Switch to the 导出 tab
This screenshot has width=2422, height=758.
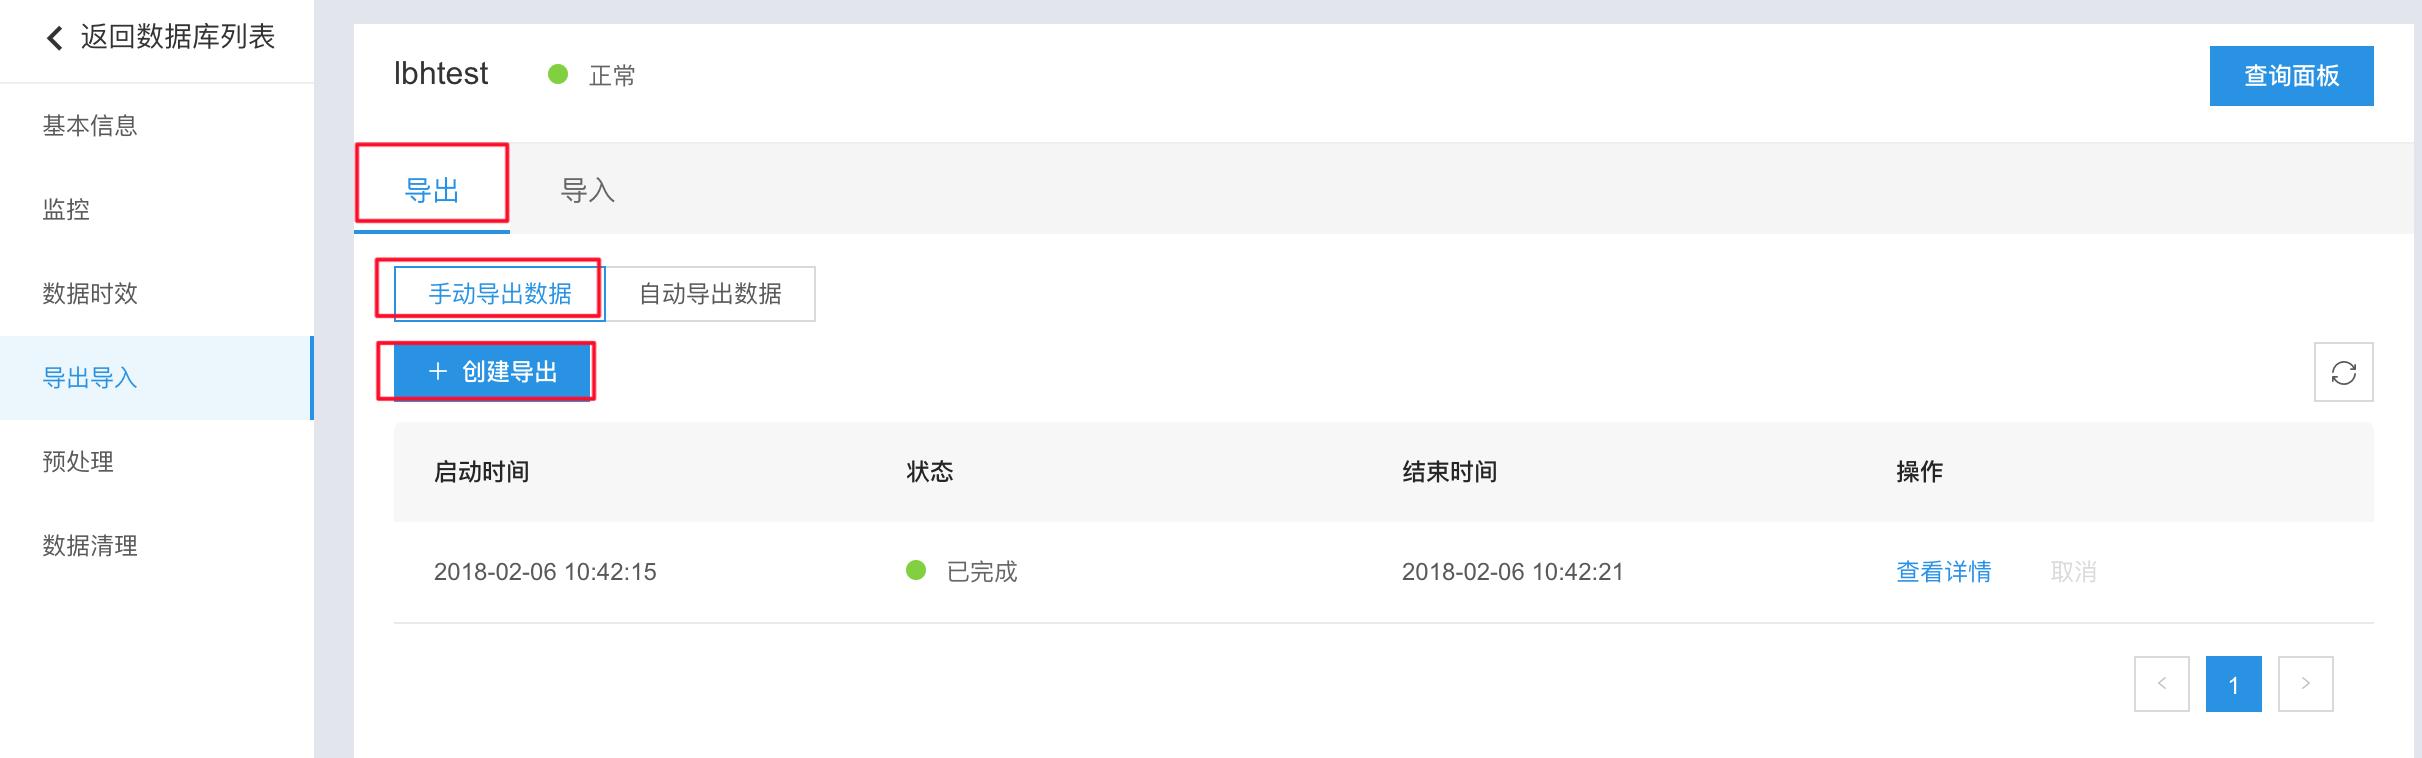(x=432, y=189)
